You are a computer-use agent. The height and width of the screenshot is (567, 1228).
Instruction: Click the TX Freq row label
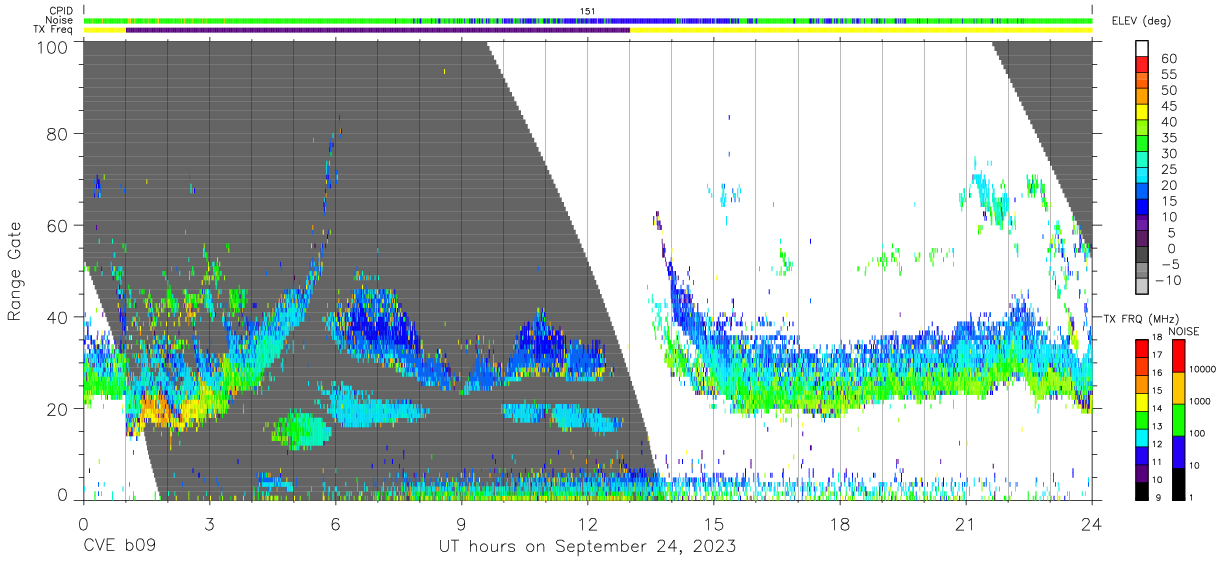52,30
